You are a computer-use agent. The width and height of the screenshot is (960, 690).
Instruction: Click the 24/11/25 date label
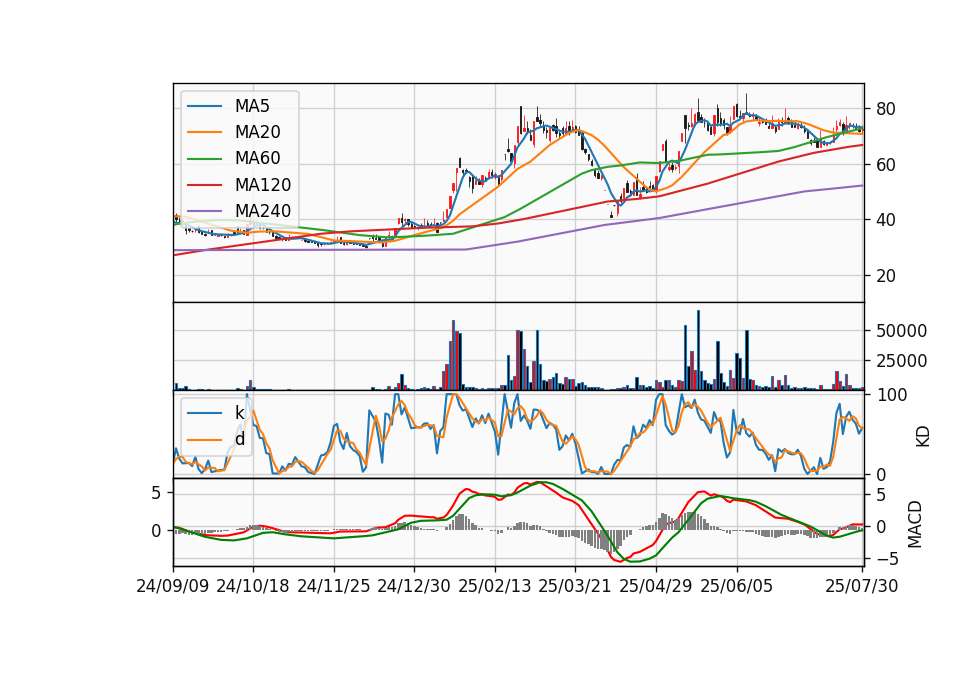(x=334, y=587)
